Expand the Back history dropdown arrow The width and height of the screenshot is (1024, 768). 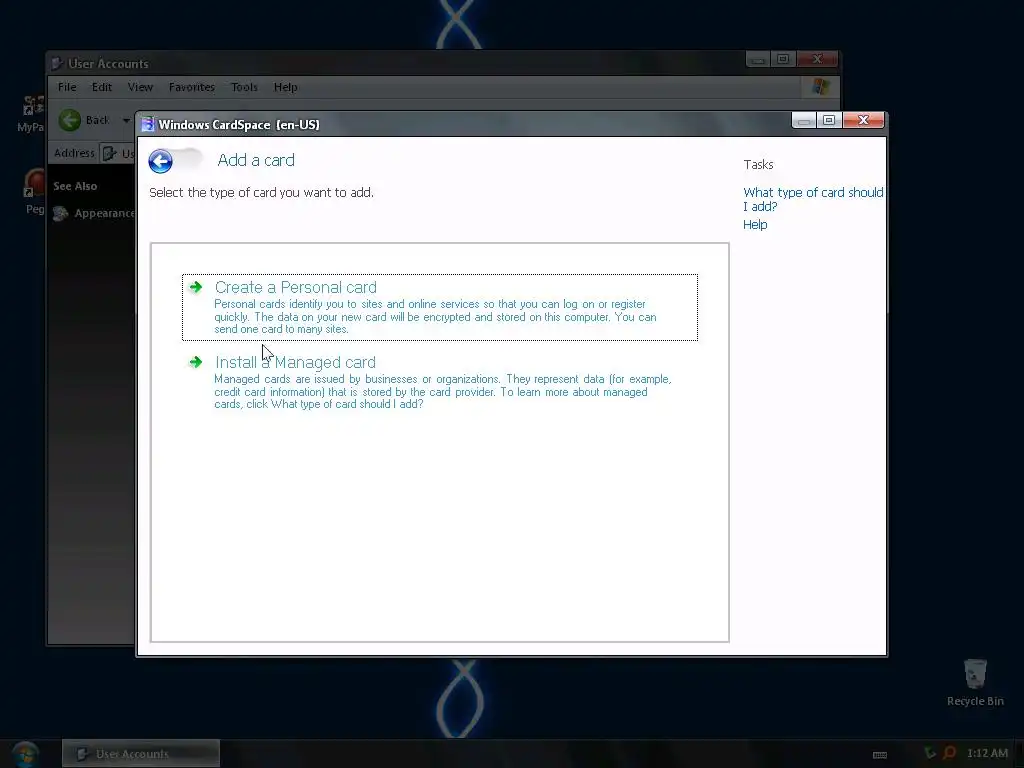pyautogui.click(x=126, y=120)
